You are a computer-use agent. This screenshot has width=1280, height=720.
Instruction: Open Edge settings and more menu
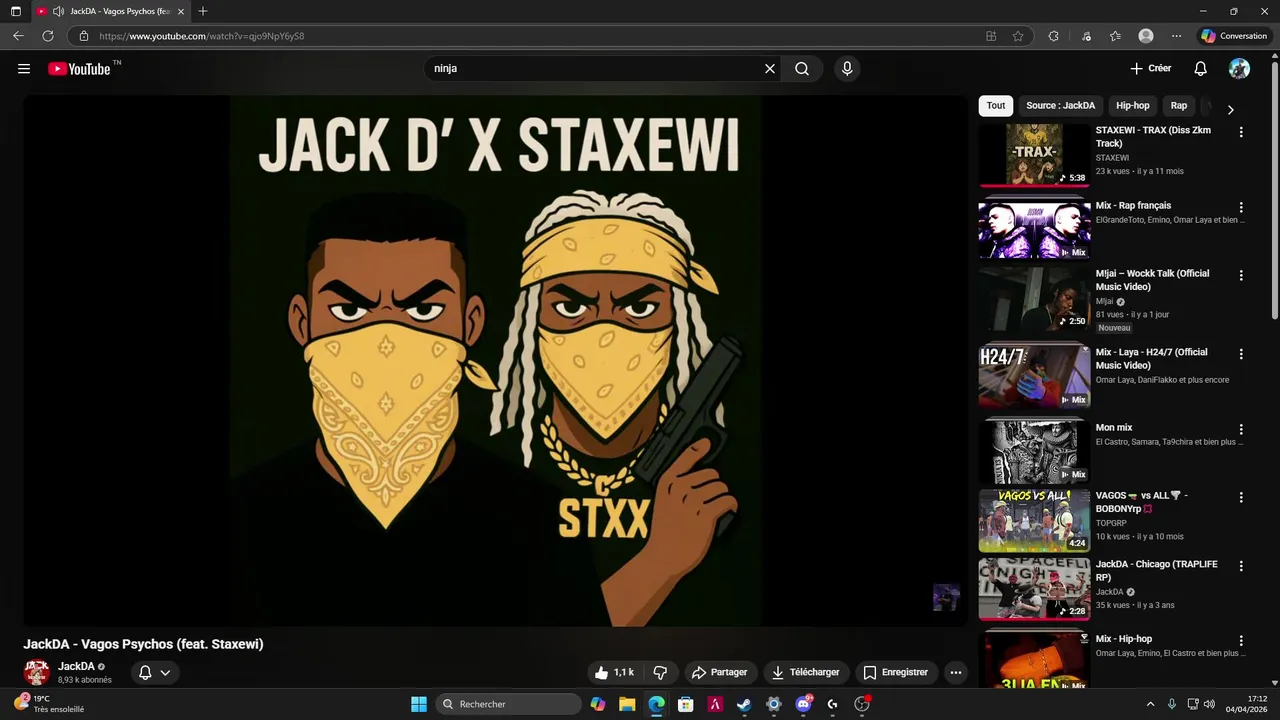pyautogui.click(x=1176, y=36)
